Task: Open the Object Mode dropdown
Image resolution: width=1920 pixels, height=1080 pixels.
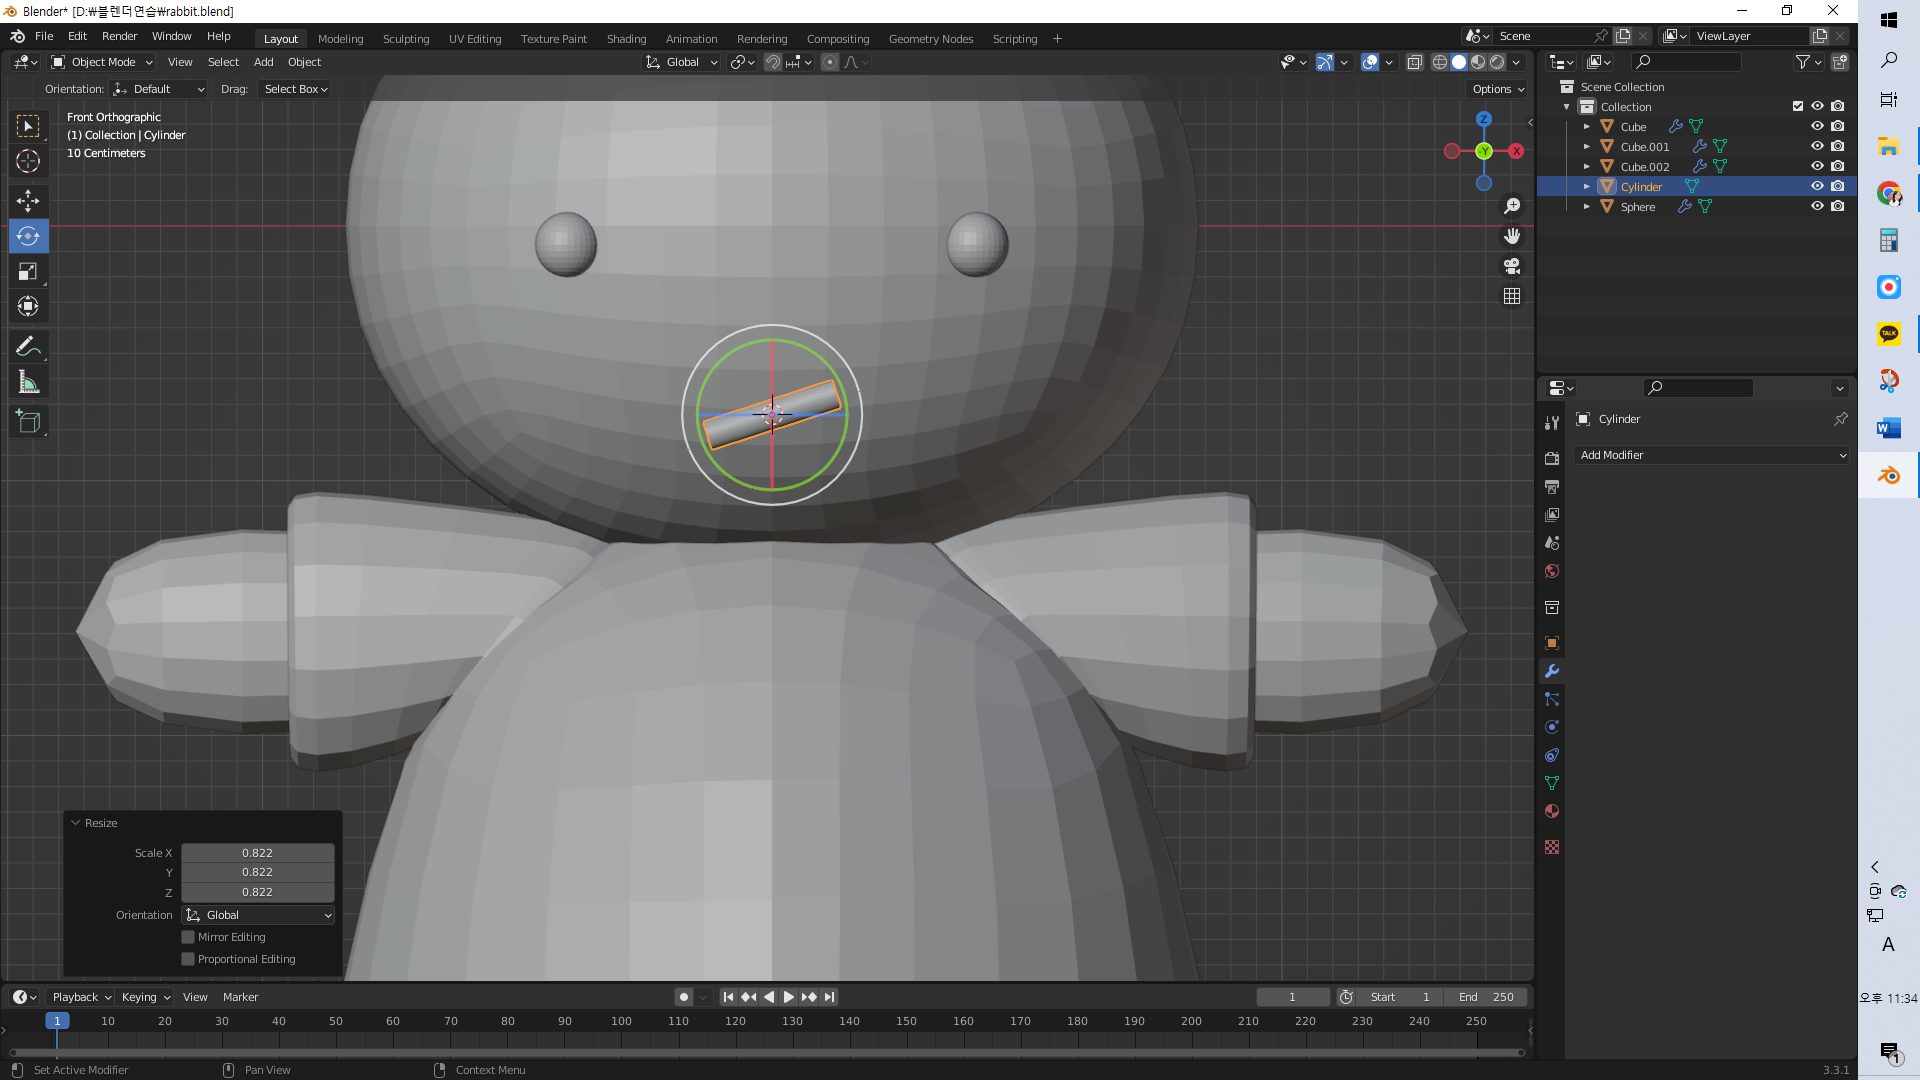Action: (102, 62)
